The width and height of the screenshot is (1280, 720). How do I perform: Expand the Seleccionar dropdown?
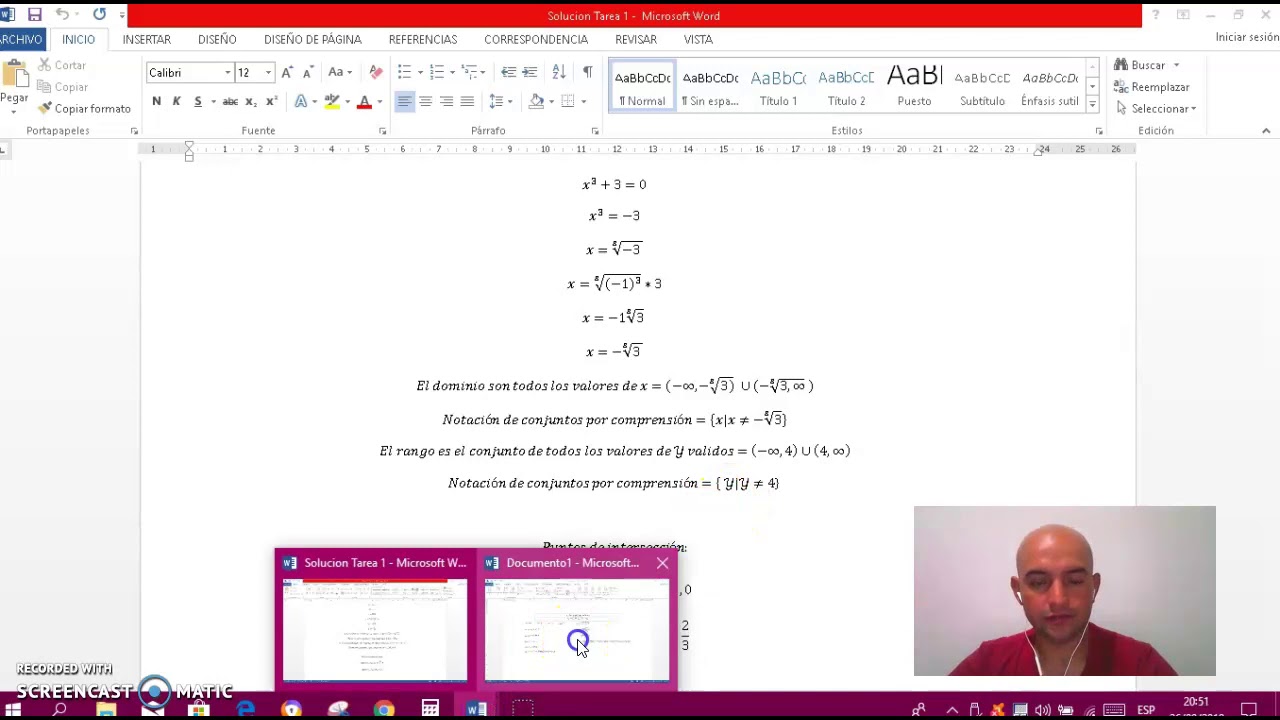click(x=1193, y=108)
